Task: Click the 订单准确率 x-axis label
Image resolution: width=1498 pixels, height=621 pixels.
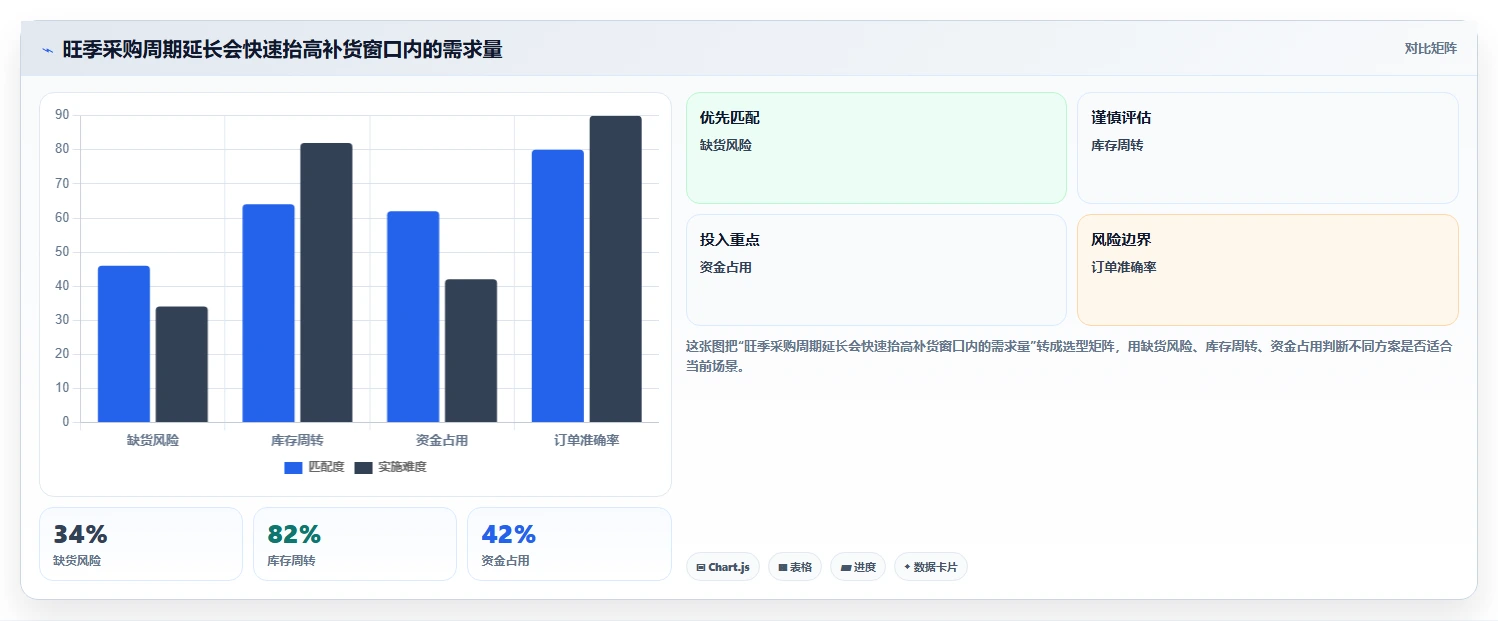Action: click(587, 440)
